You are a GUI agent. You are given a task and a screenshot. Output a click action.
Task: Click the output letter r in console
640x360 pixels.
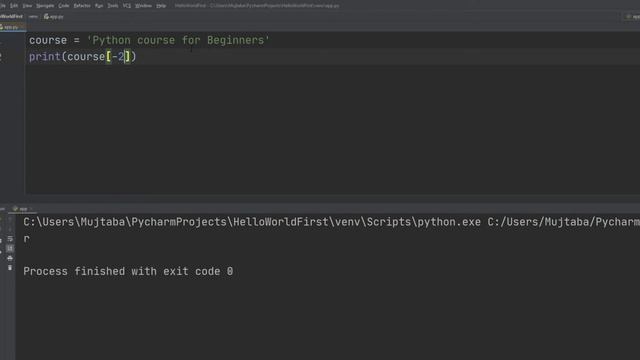tap(26, 239)
